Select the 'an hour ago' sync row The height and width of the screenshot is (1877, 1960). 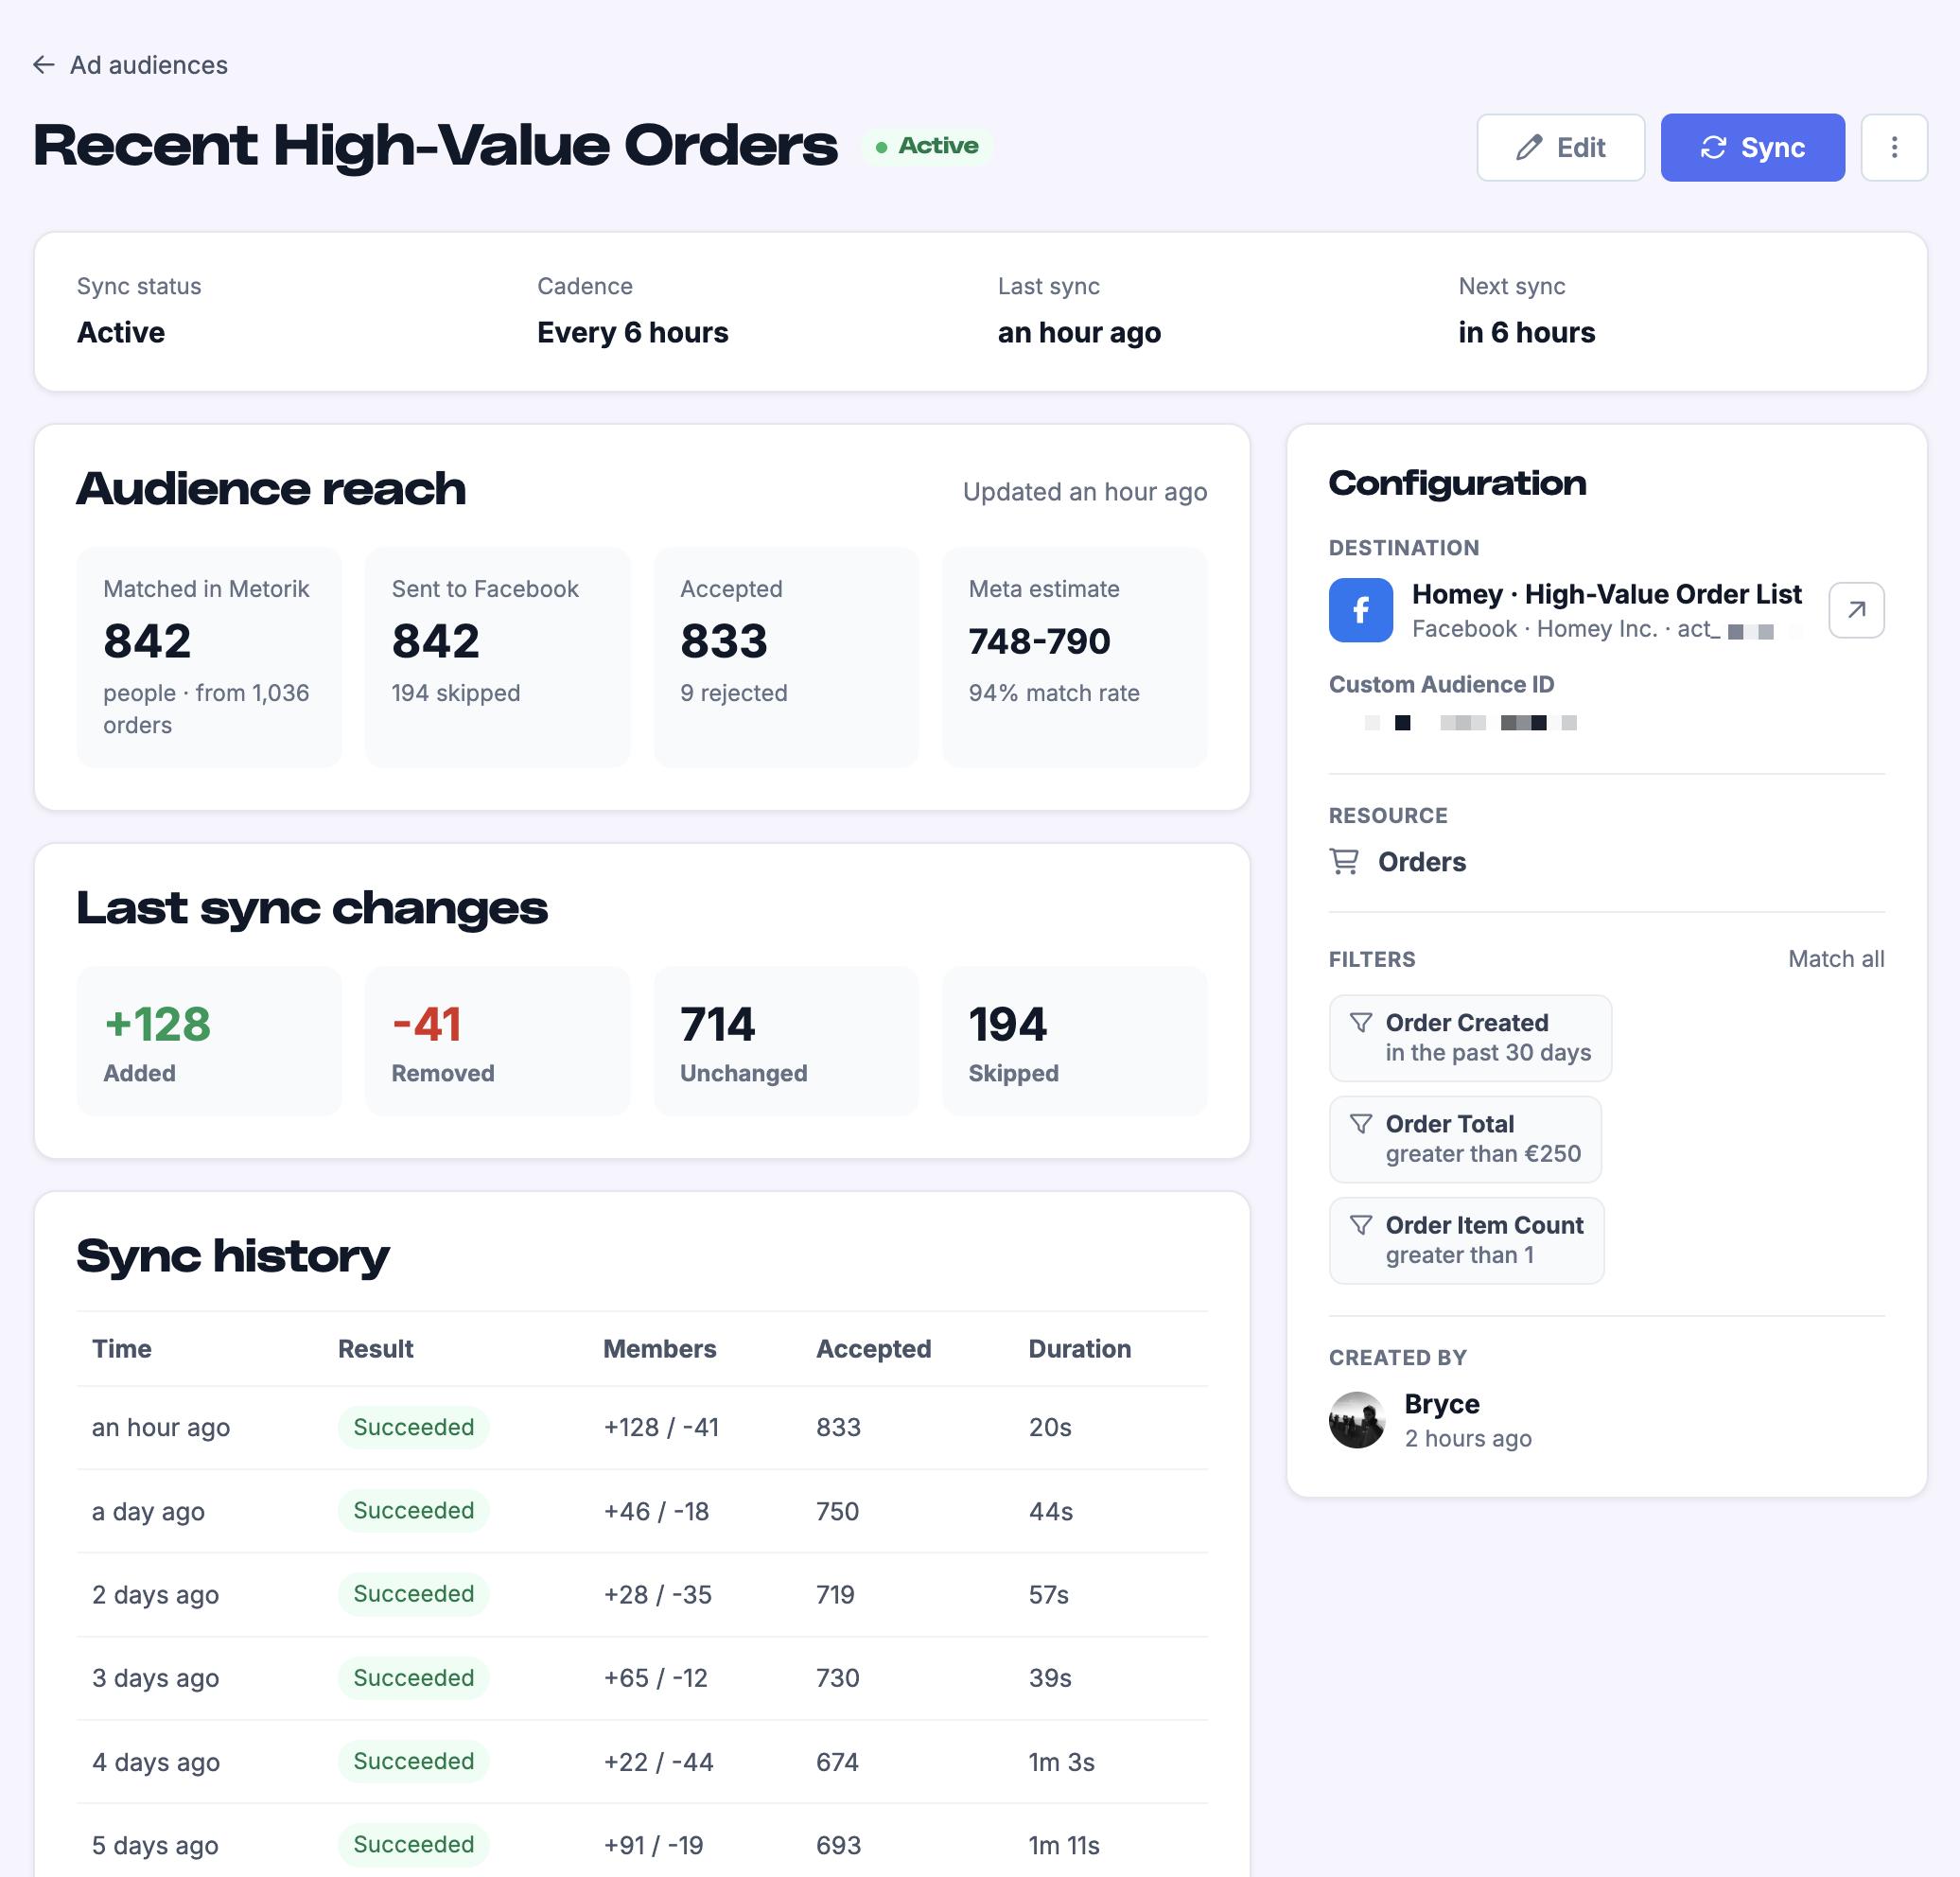(642, 1427)
